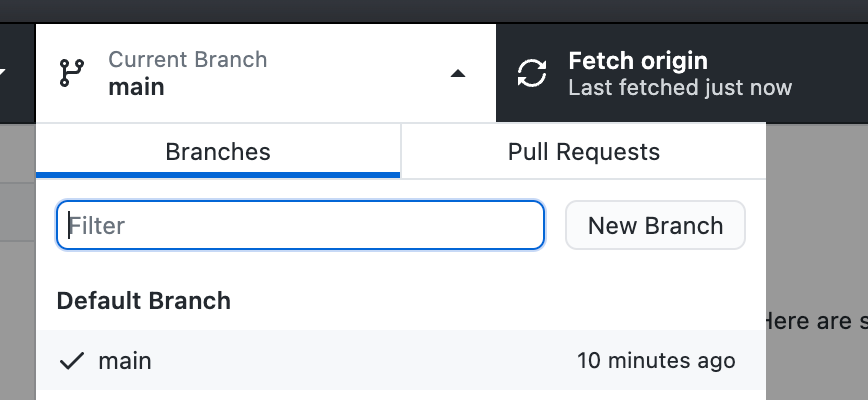Screen dimensions: 868x400
Task: Click the Current Branch label
Action: (188, 60)
